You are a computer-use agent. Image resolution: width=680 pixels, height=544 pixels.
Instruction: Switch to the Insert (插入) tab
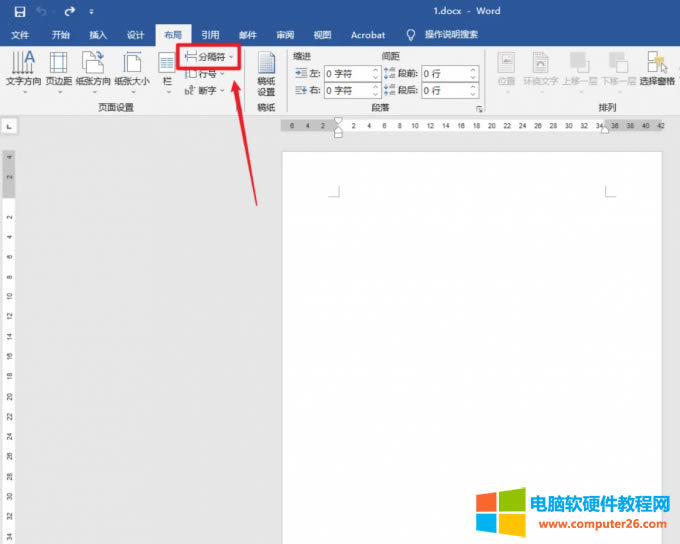tap(98, 35)
